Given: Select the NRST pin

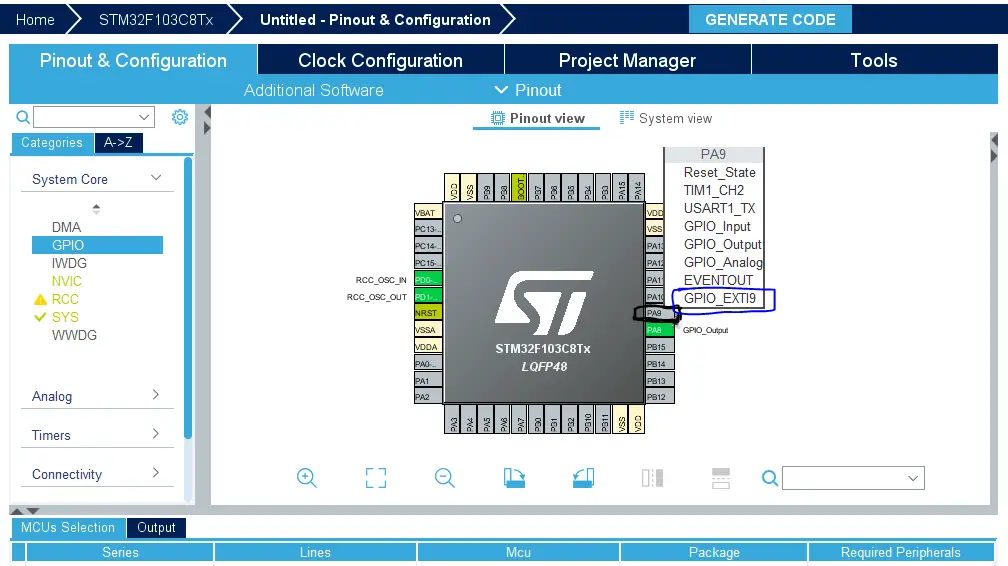Looking at the screenshot, I should point(428,313).
